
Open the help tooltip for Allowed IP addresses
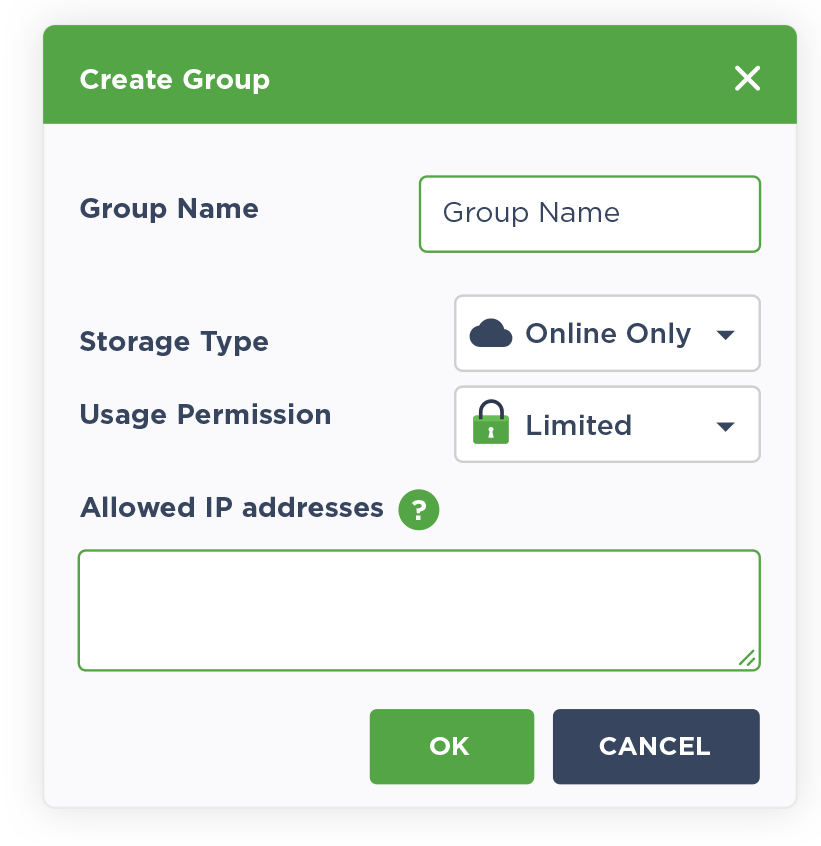[419, 509]
